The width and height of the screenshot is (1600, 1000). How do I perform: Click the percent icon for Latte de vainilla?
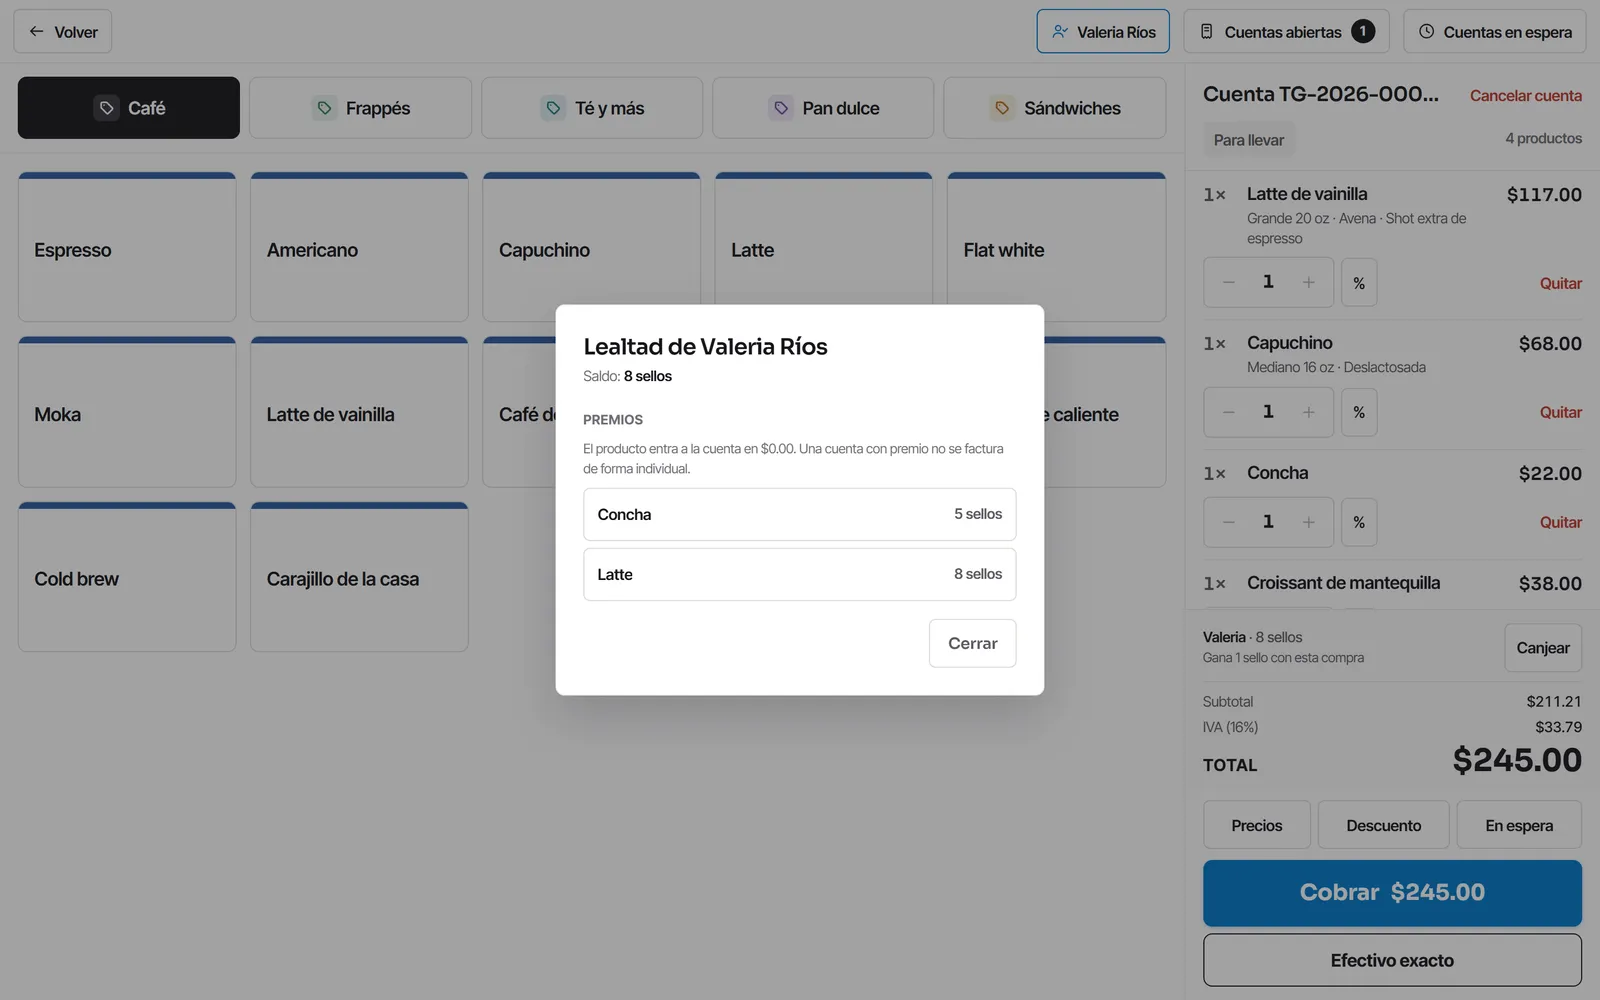pyautogui.click(x=1359, y=283)
